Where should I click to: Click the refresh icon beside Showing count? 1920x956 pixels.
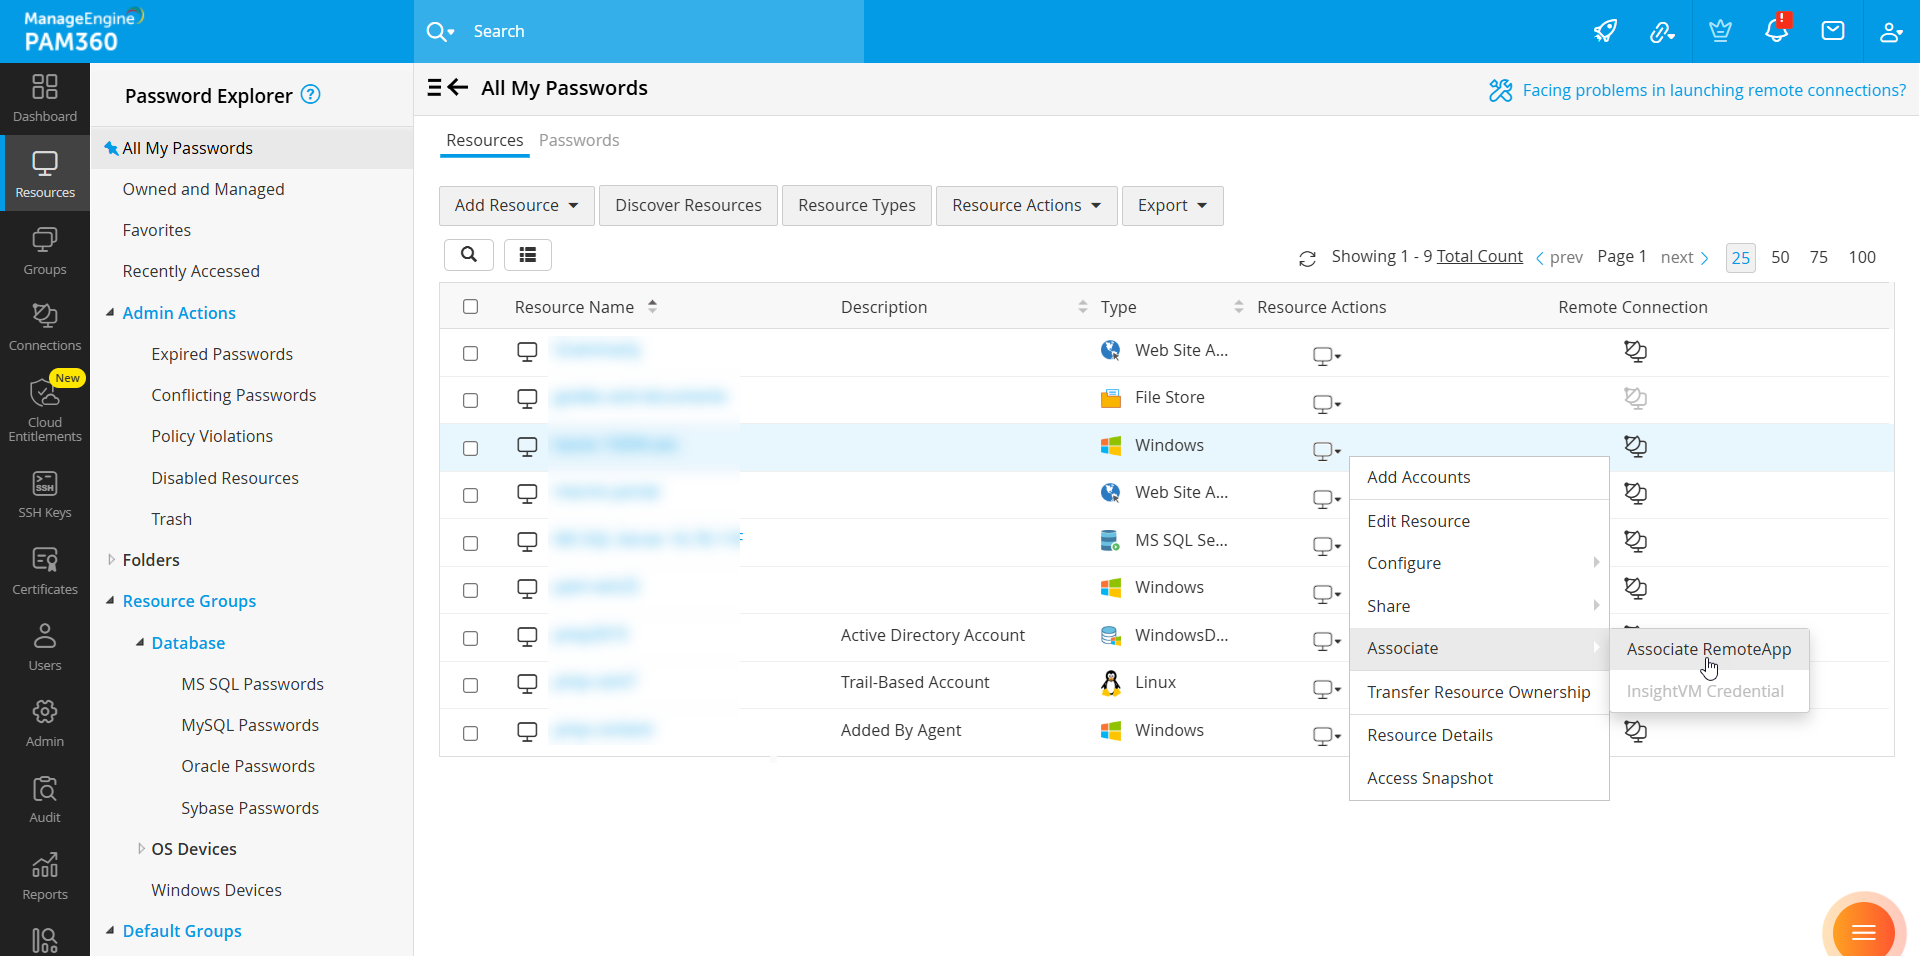pos(1307,258)
